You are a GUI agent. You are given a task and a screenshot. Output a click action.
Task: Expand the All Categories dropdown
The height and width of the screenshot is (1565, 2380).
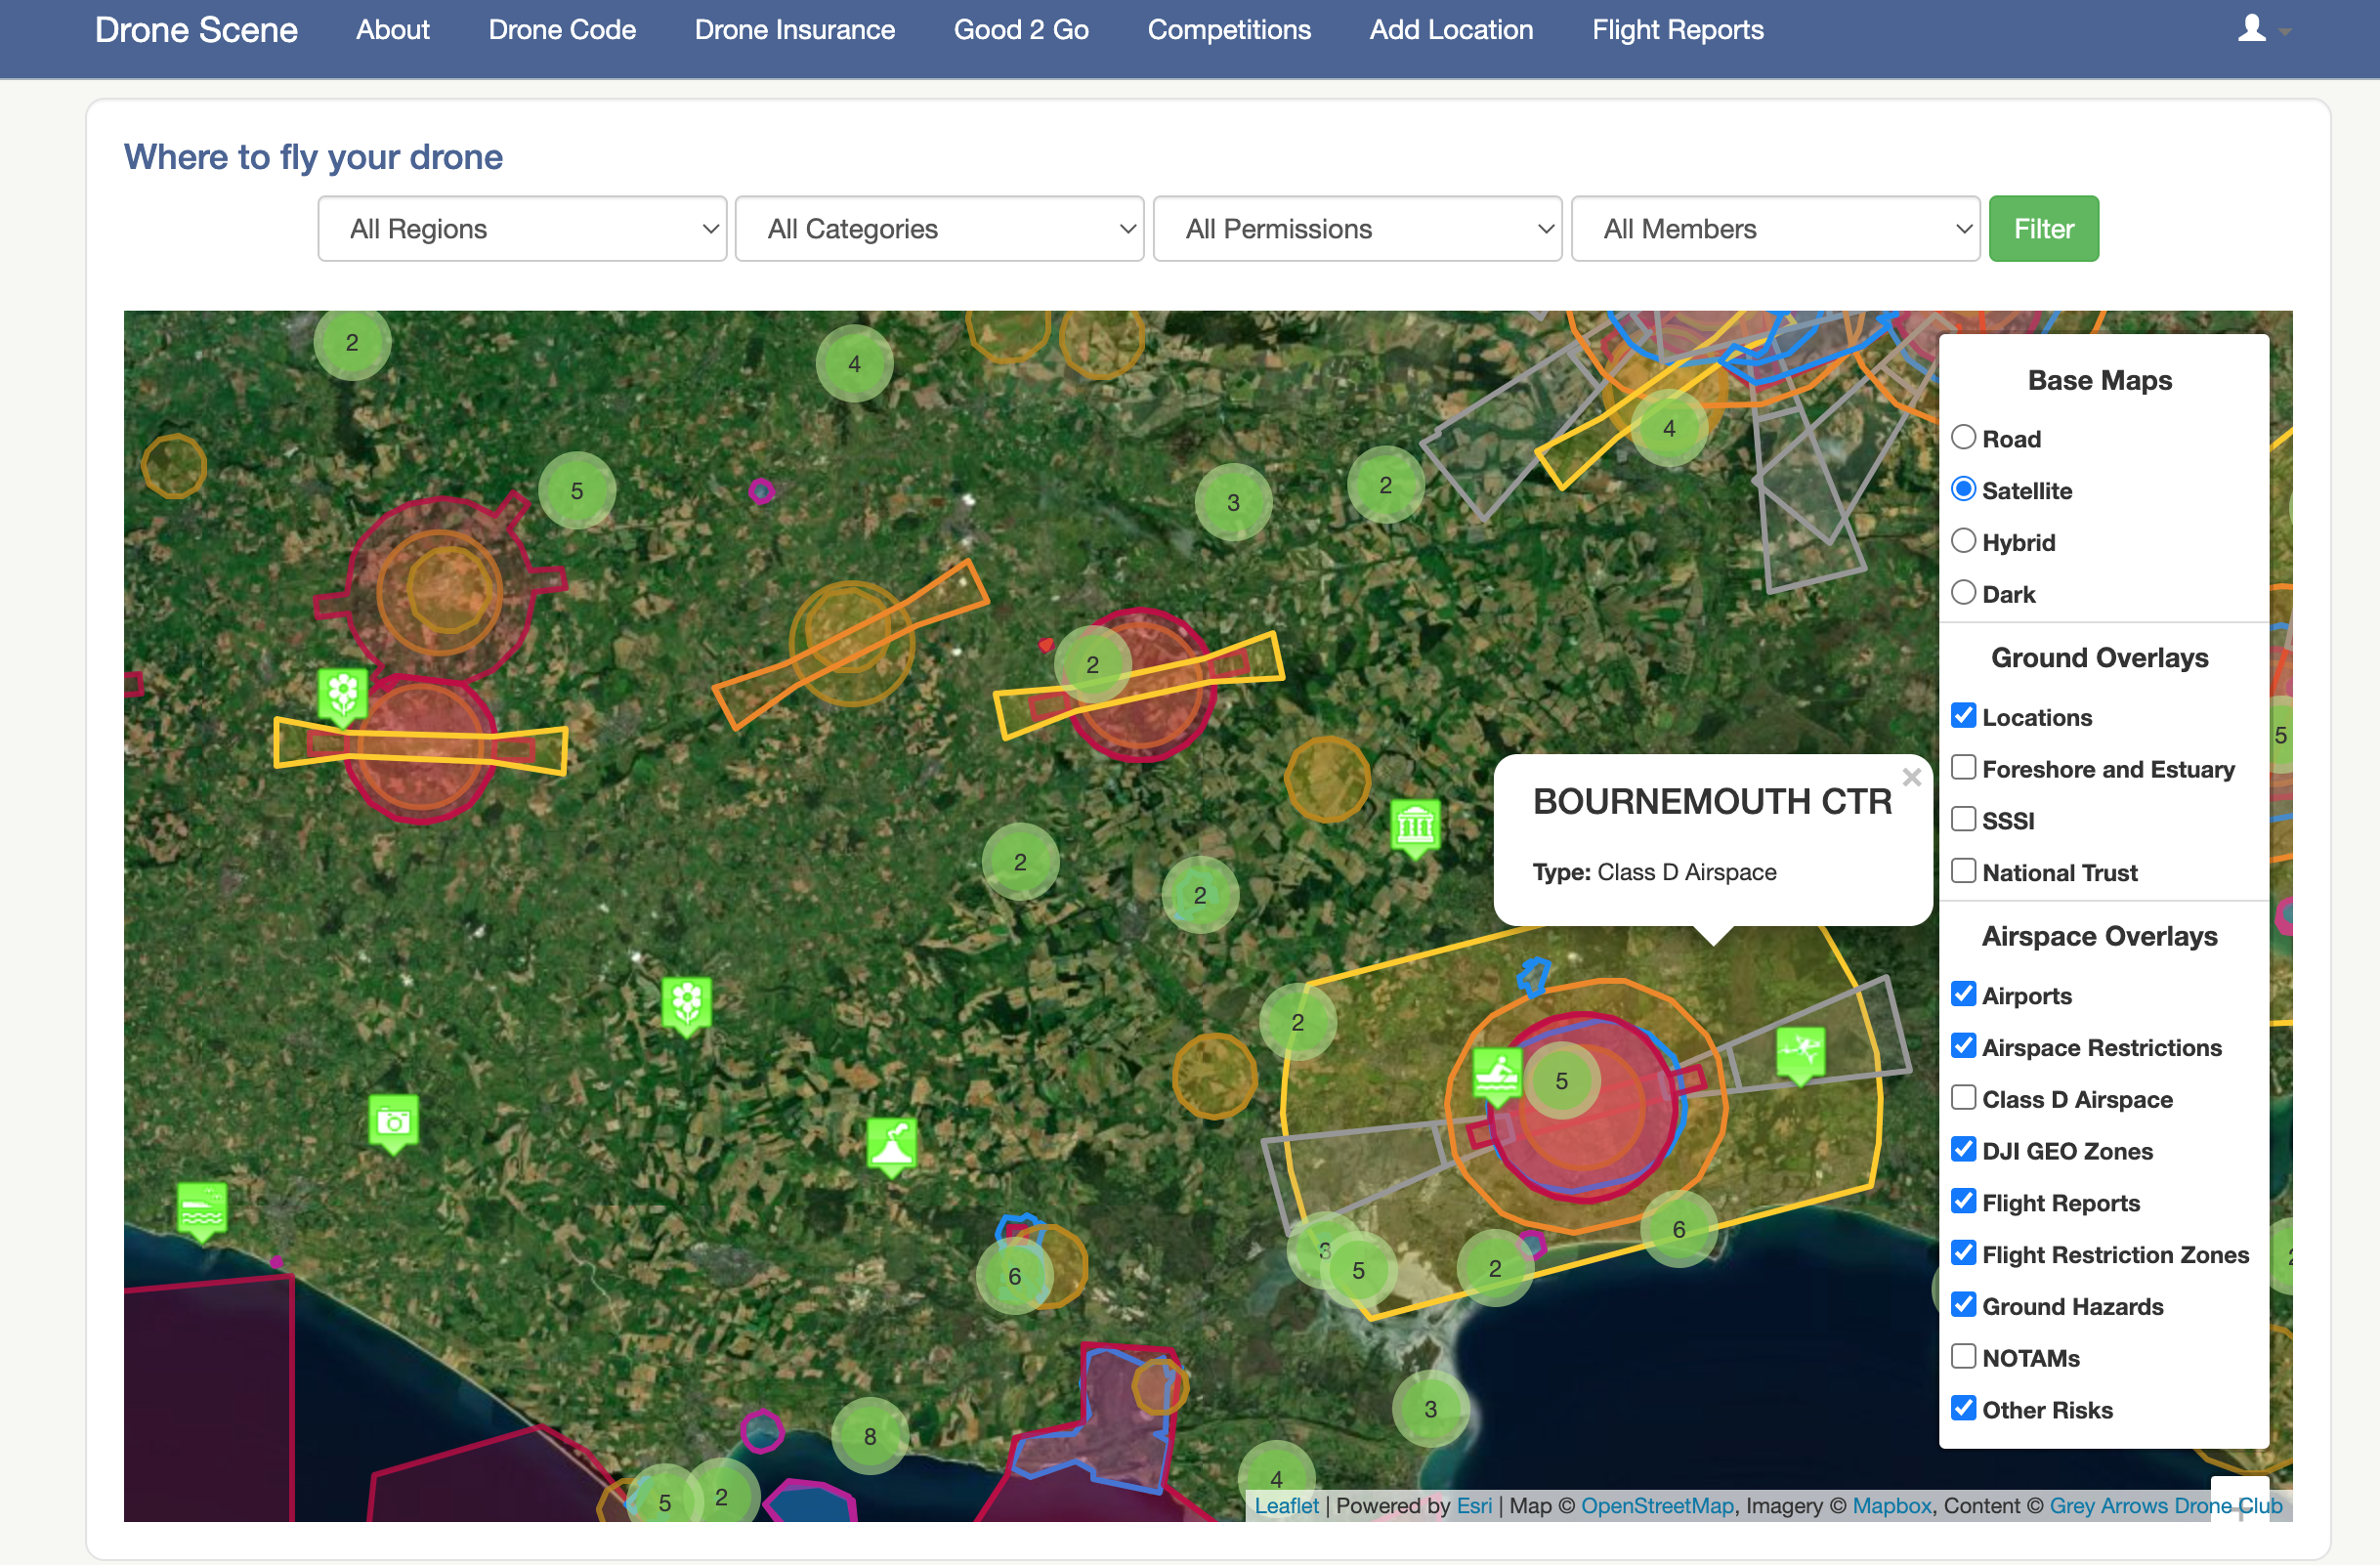coord(939,229)
